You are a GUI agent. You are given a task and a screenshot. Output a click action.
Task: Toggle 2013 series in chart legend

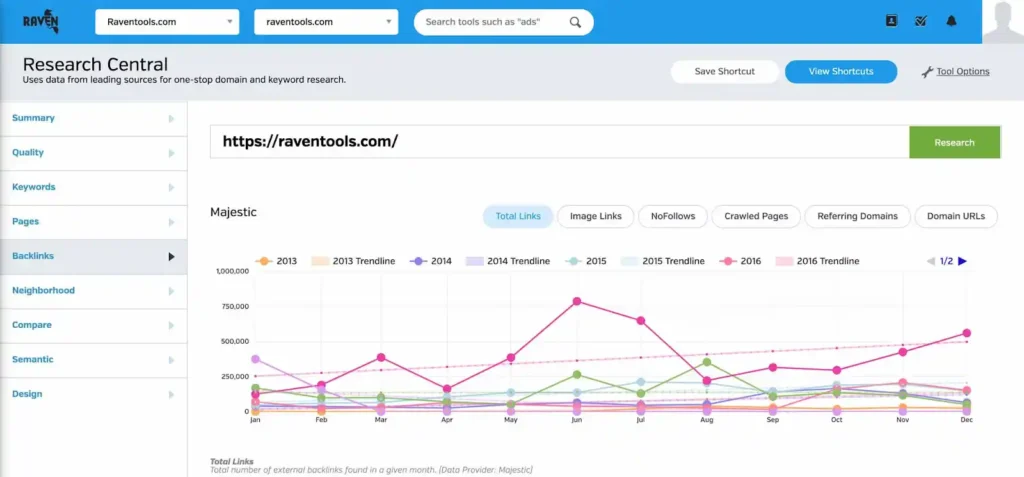coord(276,261)
